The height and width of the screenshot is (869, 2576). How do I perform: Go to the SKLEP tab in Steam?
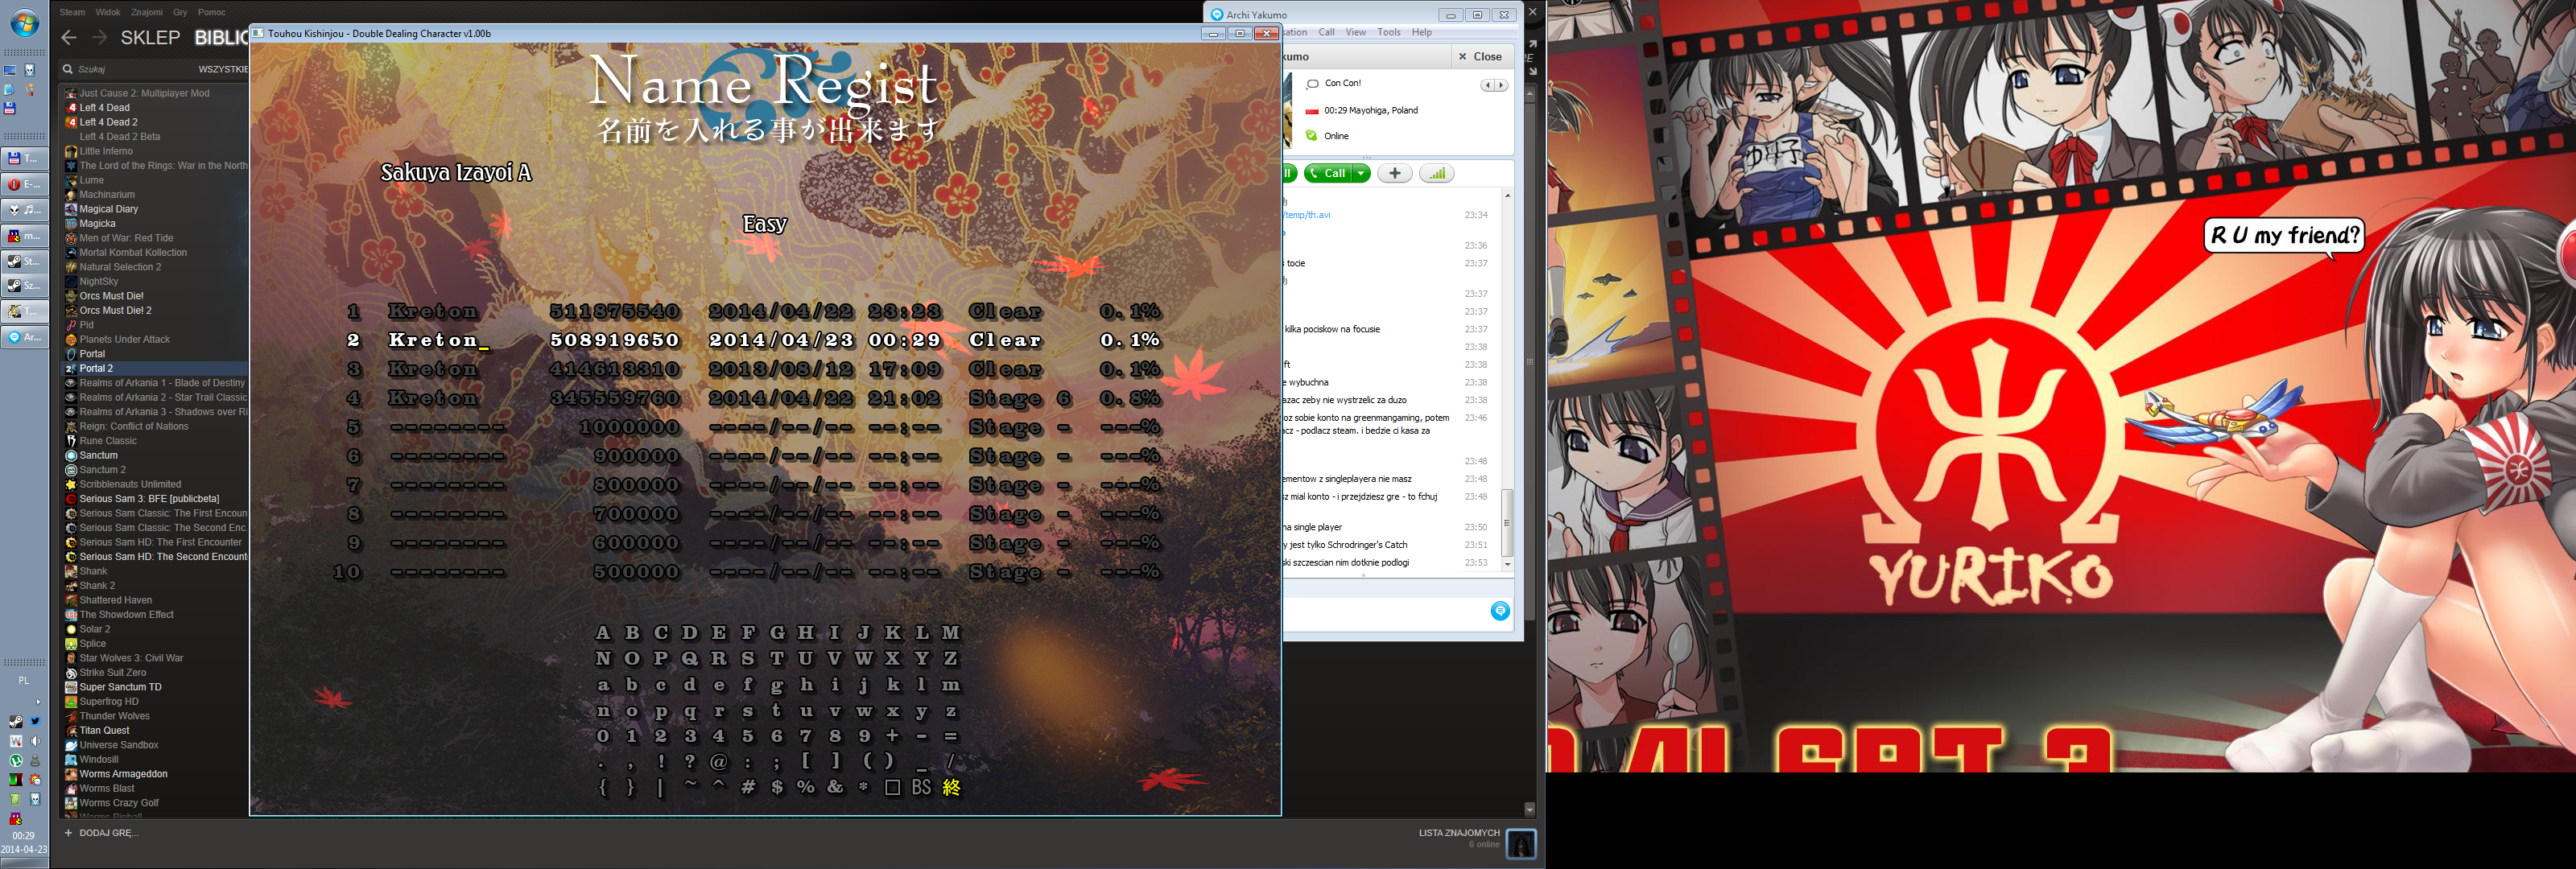coord(150,38)
